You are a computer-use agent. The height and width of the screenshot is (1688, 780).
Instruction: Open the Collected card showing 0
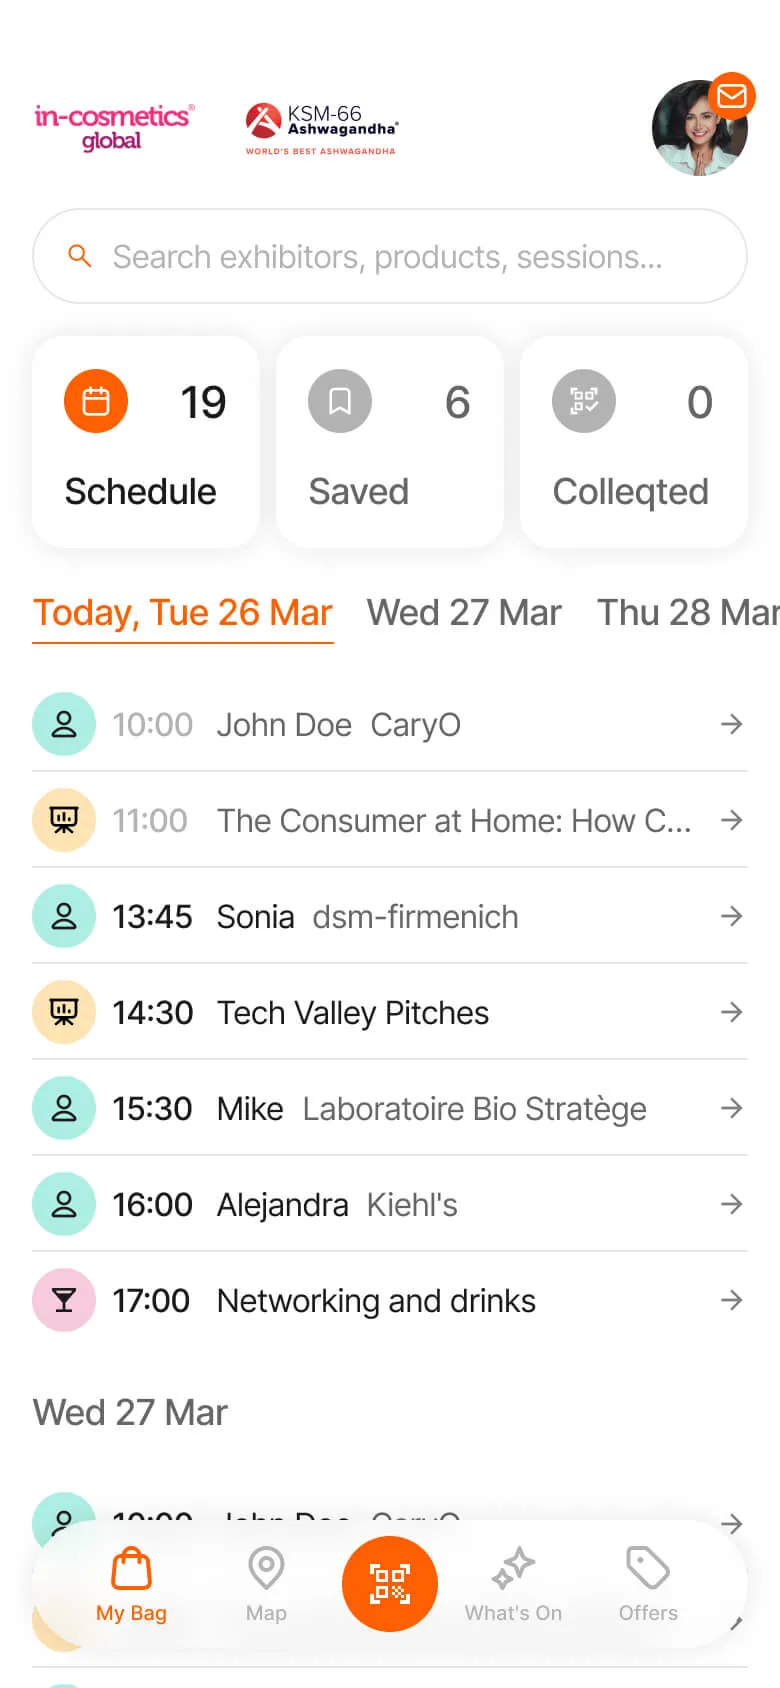pos(633,442)
